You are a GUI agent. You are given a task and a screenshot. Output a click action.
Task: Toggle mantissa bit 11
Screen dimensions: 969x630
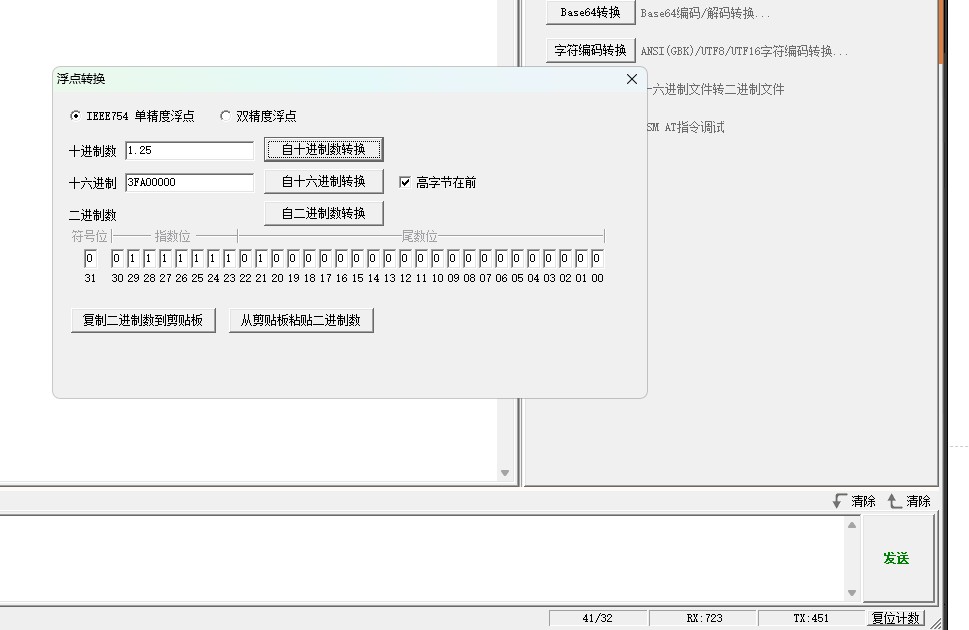coord(421,258)
